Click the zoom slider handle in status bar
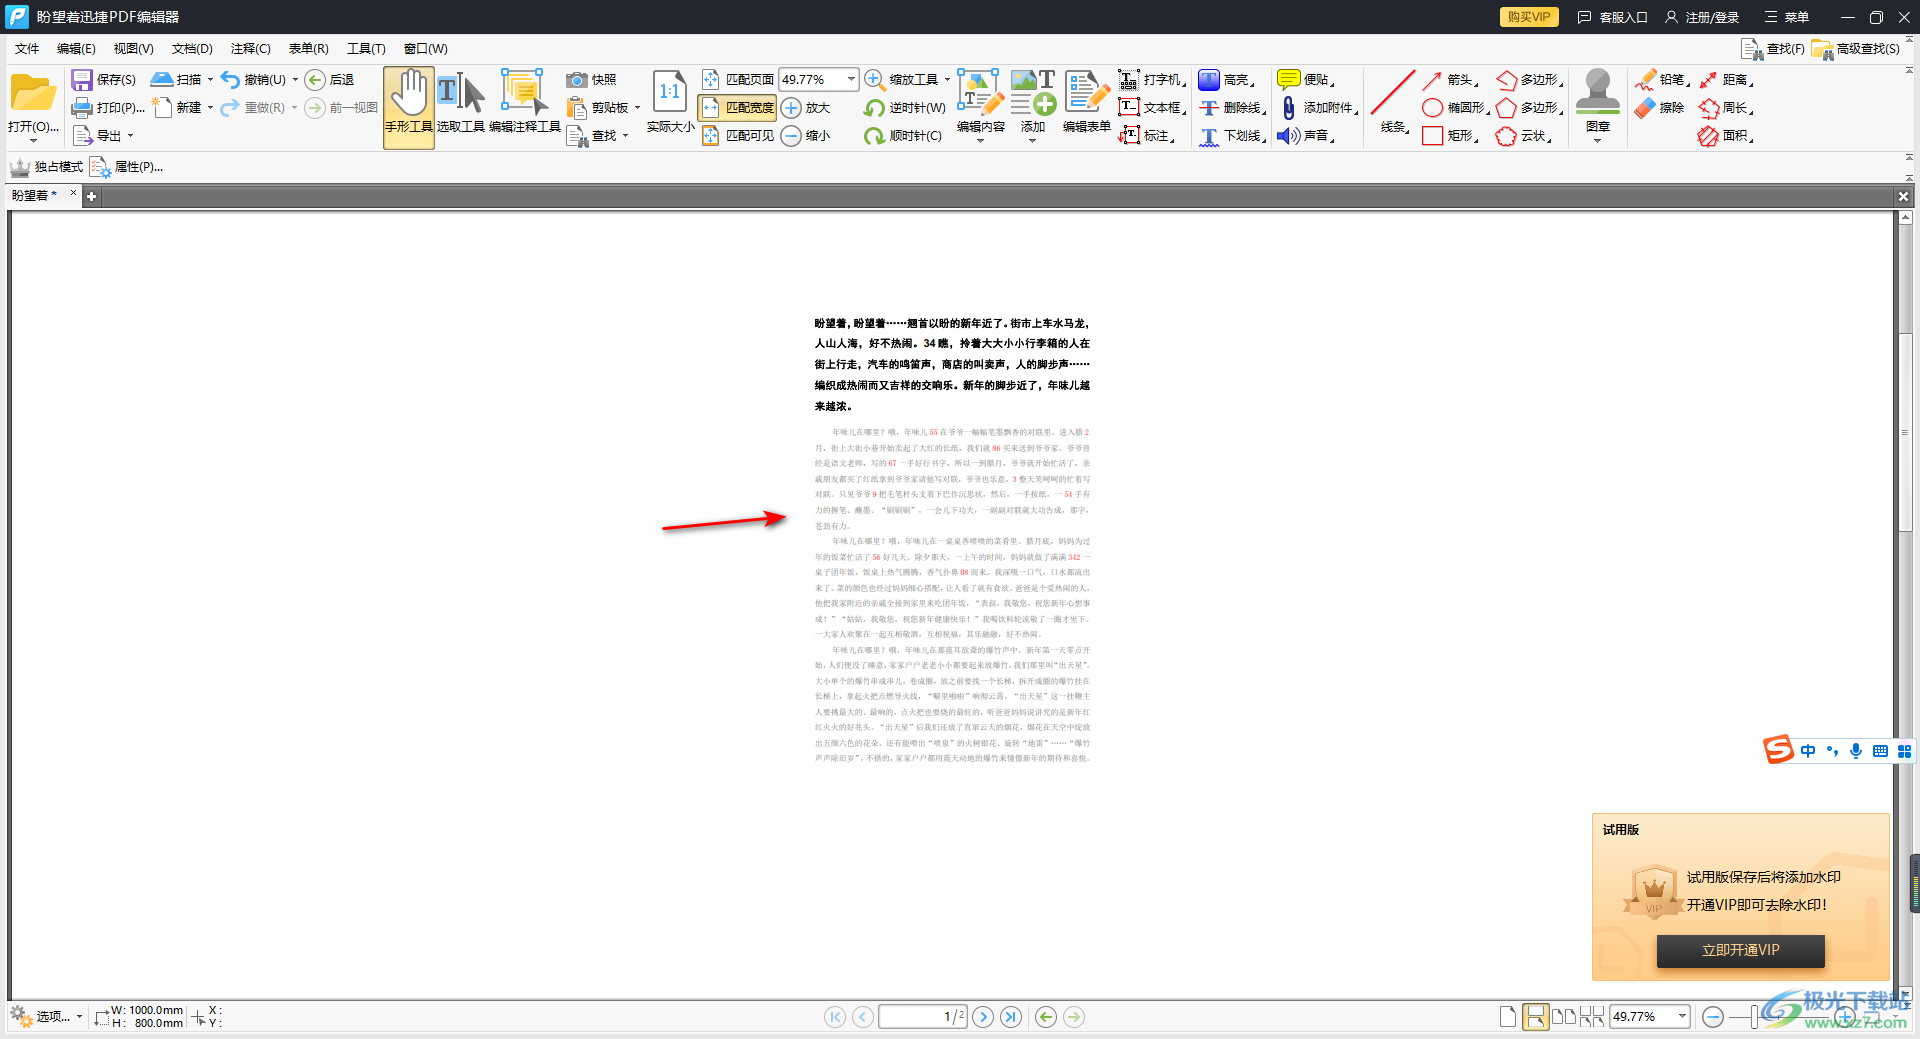The width and height of the screenshot is (1920, 1039). point(1755,1017)
